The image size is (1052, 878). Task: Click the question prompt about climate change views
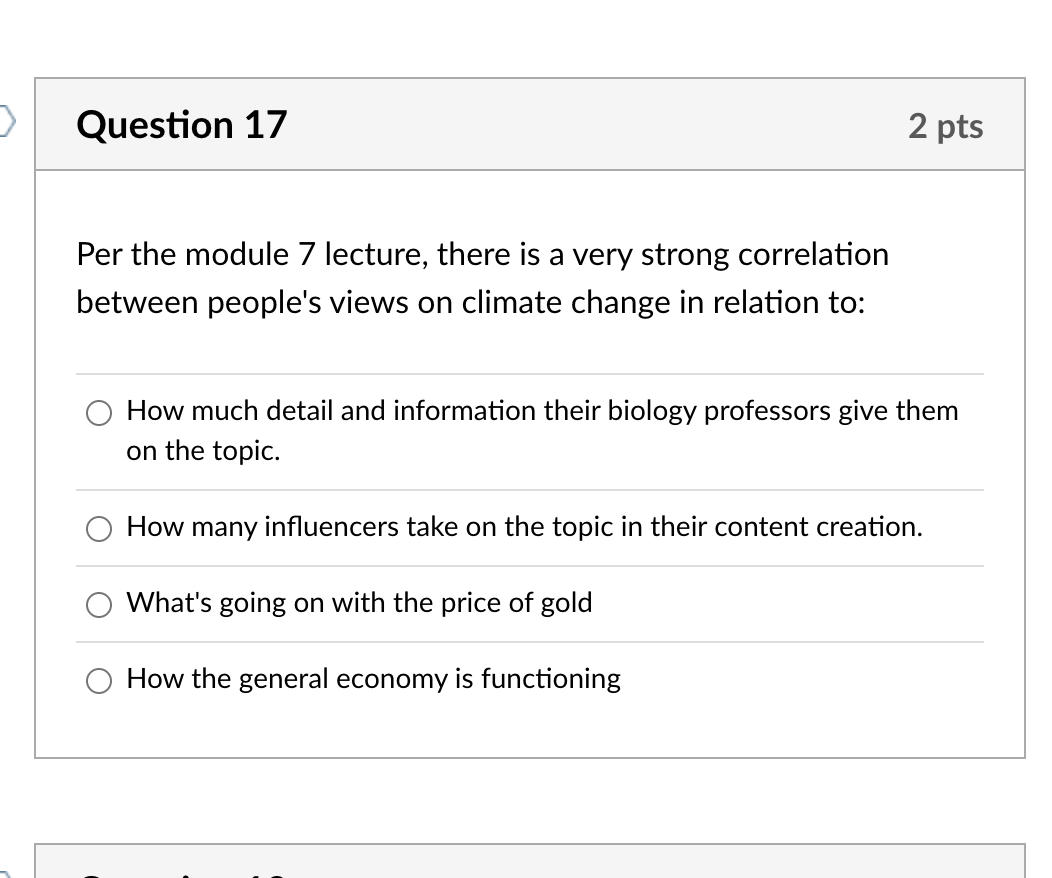pyautogui.click(x=482, y=278)
